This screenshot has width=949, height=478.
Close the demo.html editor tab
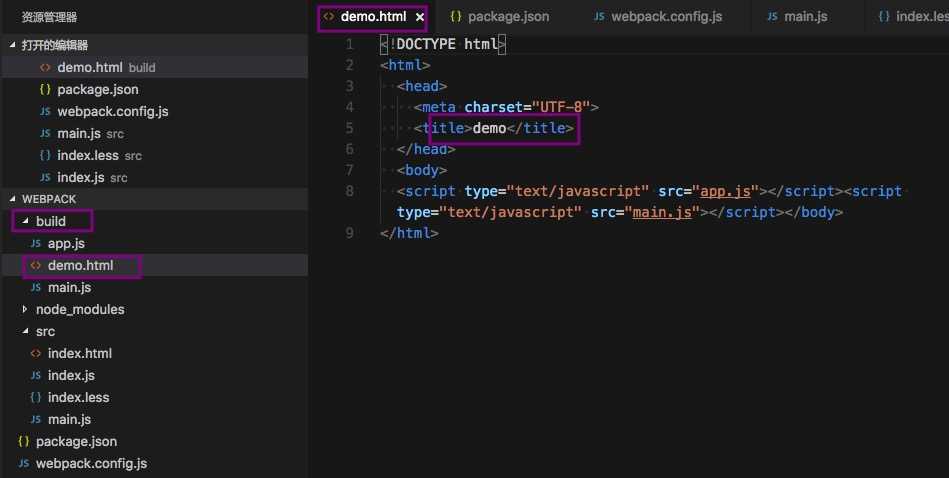[x=419, y=17]
